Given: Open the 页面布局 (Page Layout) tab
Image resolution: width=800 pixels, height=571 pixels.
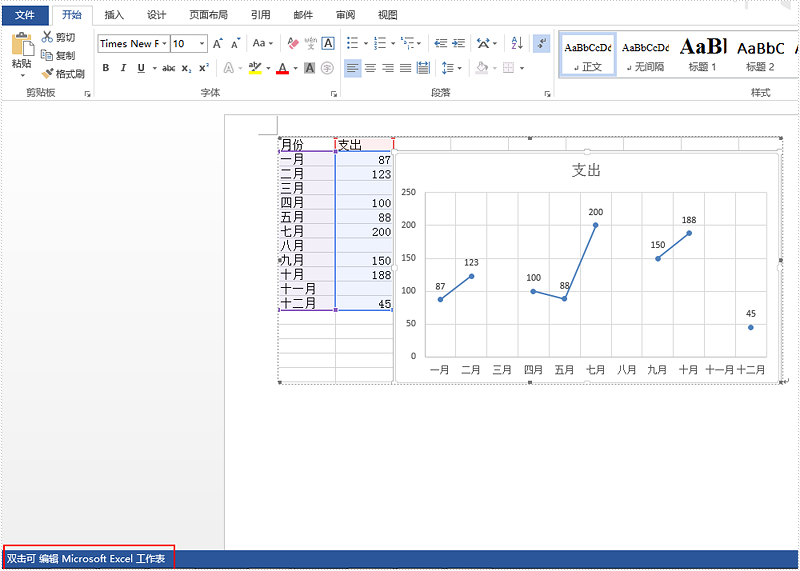Looking at the screenshot, I should (208, 15).
